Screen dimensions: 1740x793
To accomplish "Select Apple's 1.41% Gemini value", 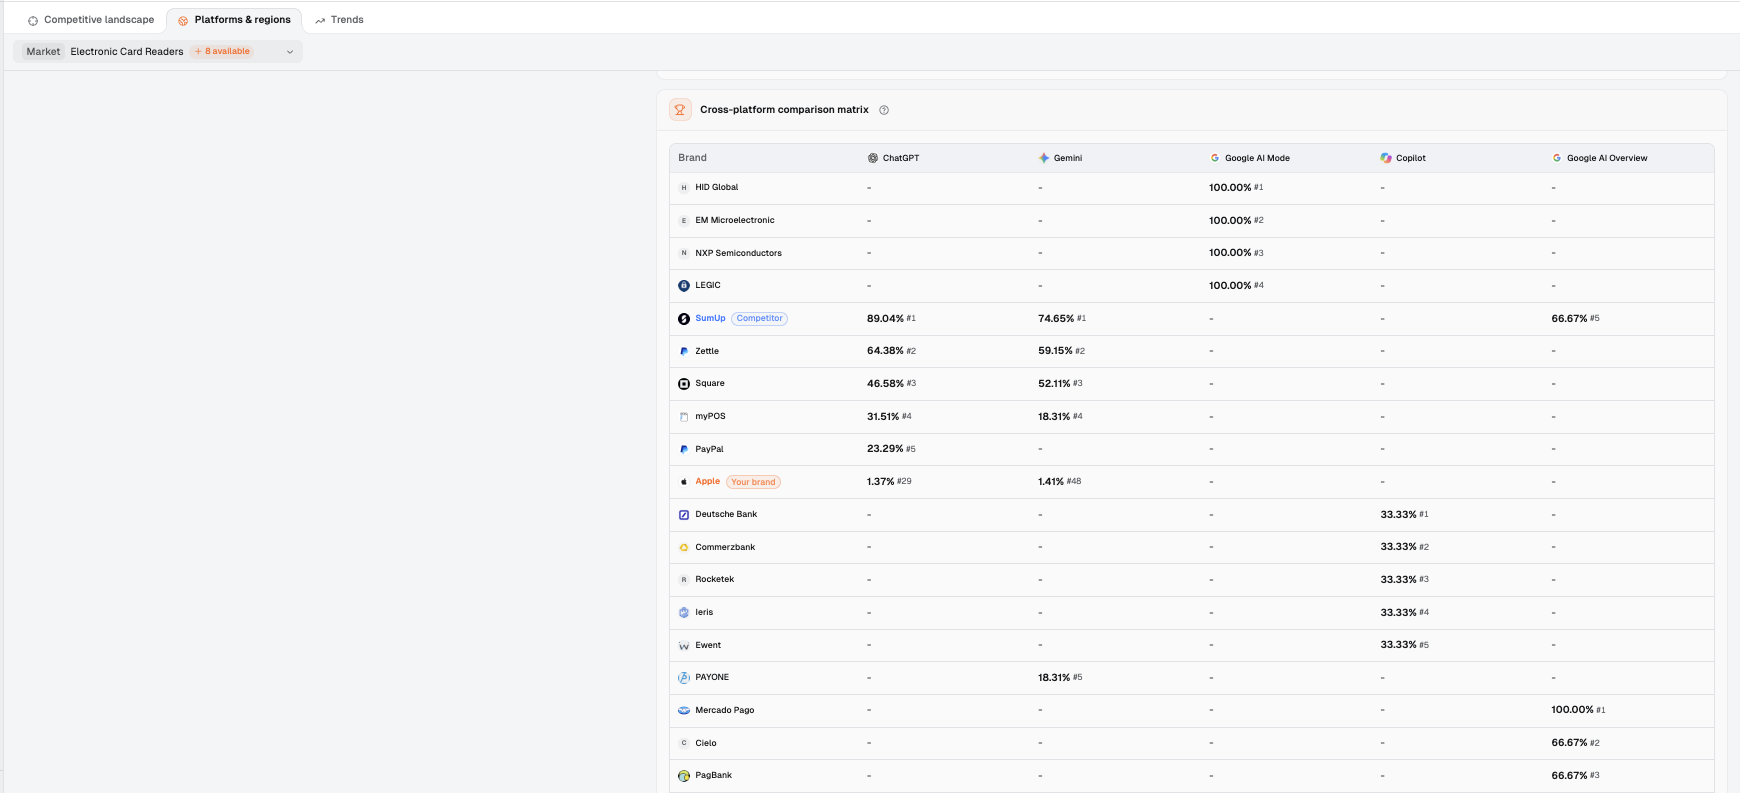I will click(x=1051, y=482).
